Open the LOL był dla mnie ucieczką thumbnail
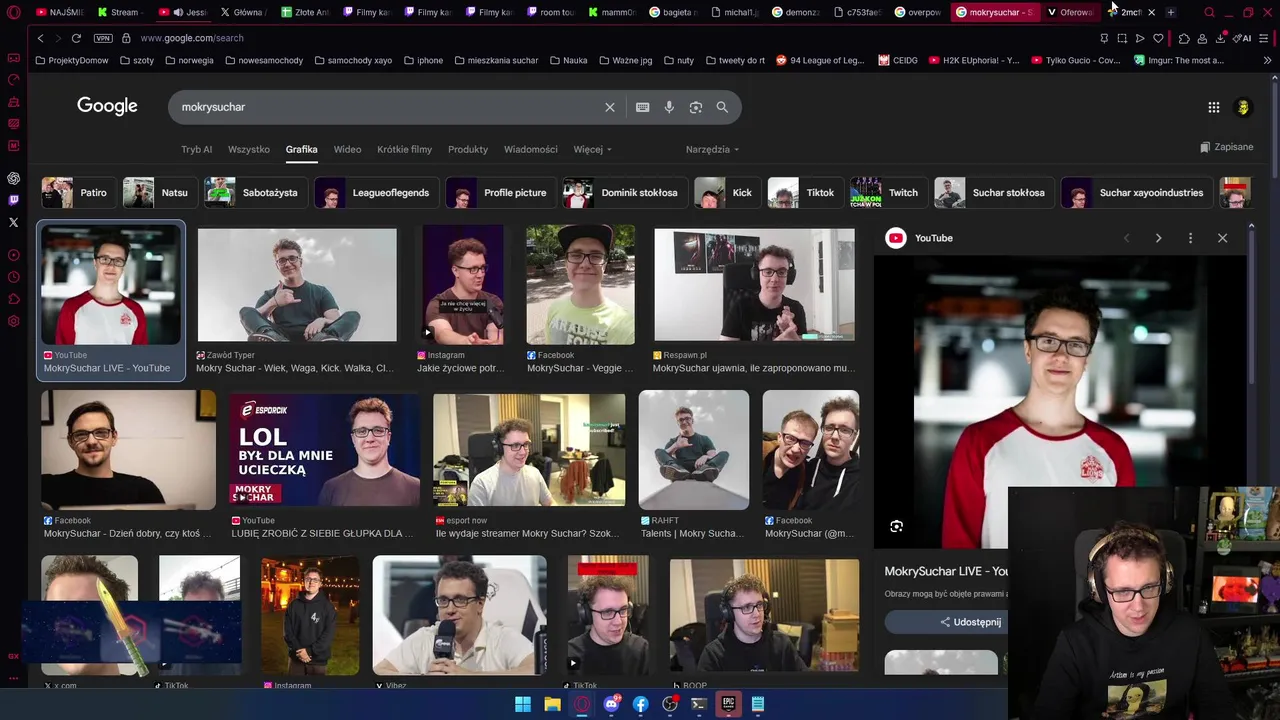1280x720 pixels. tap(324, 450)
